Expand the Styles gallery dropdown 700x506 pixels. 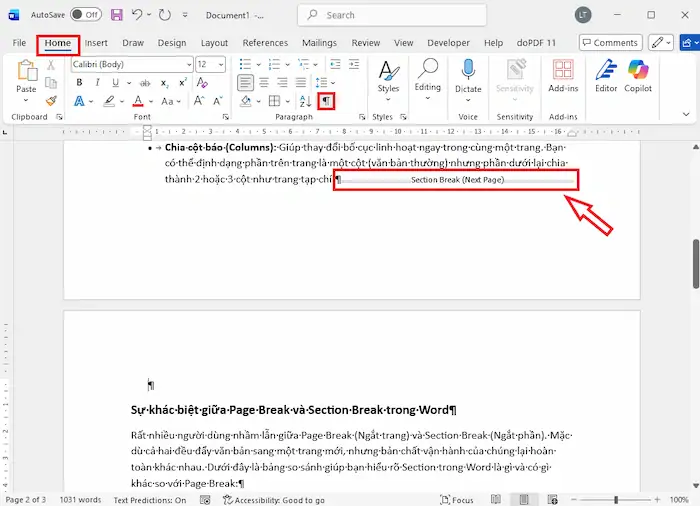[388, 88]
